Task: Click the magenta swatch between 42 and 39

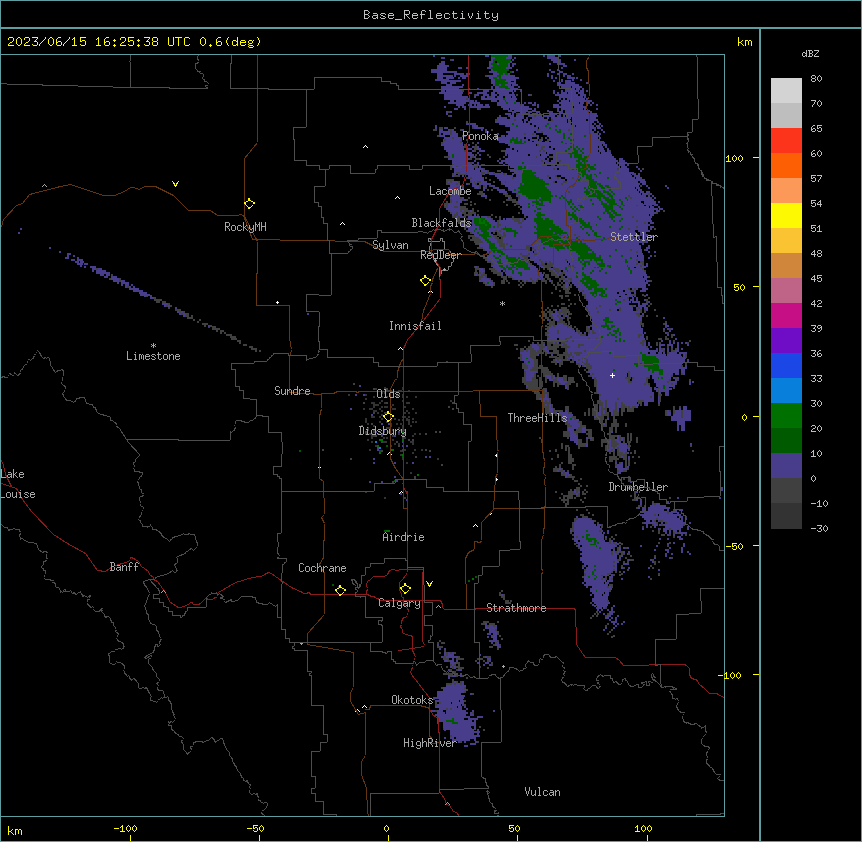Action: coord(786,315)
